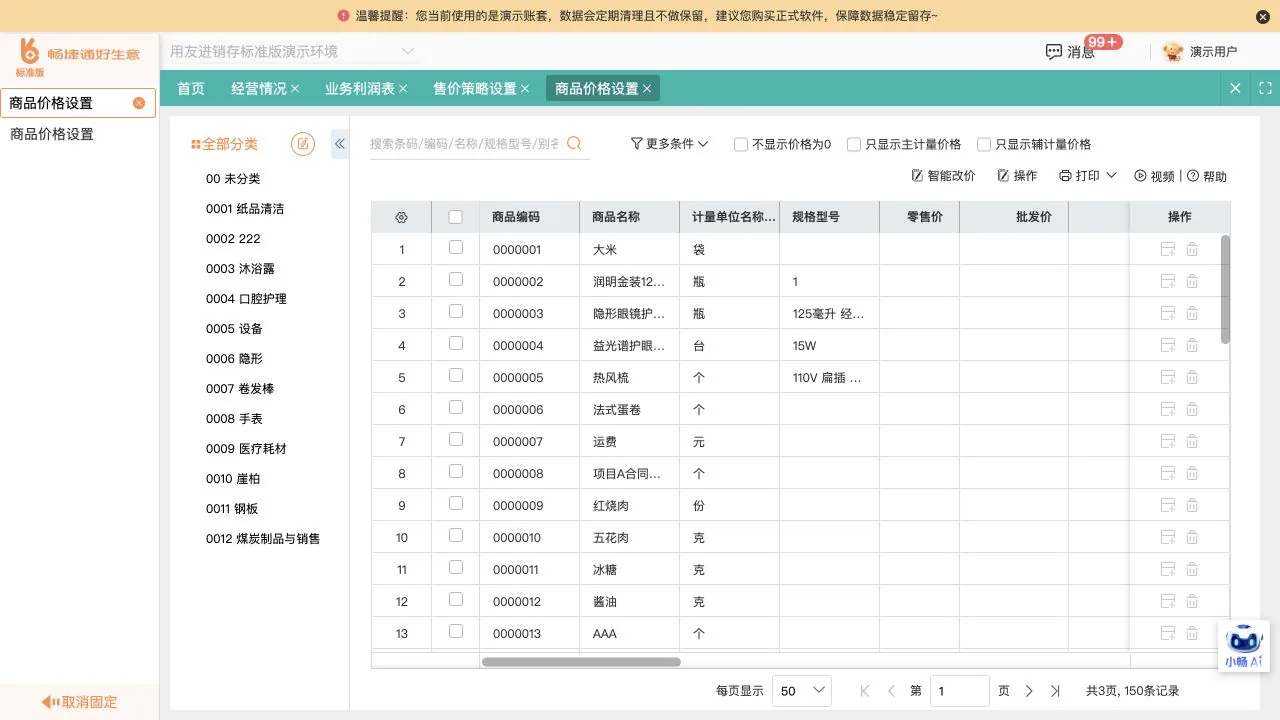Click the 操作 toolbar button
This screenshot has width=1280, height=720.
click(x=1017, y=176)
